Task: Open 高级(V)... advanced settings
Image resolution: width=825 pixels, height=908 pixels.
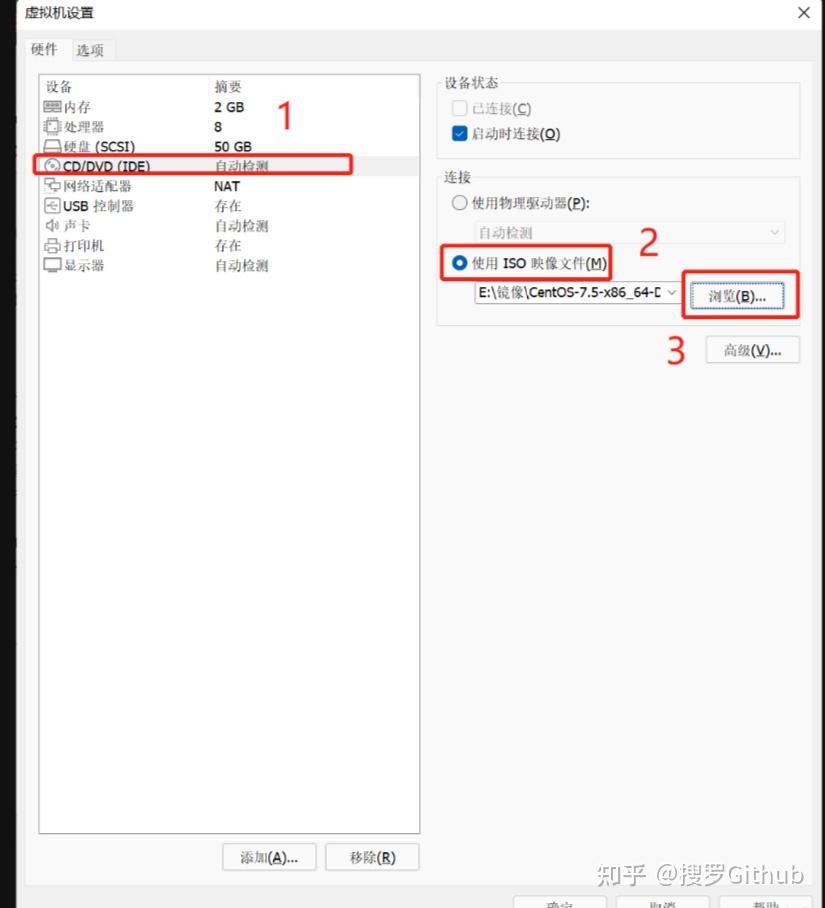Action: pyautogui.click(x=752, y=350)
